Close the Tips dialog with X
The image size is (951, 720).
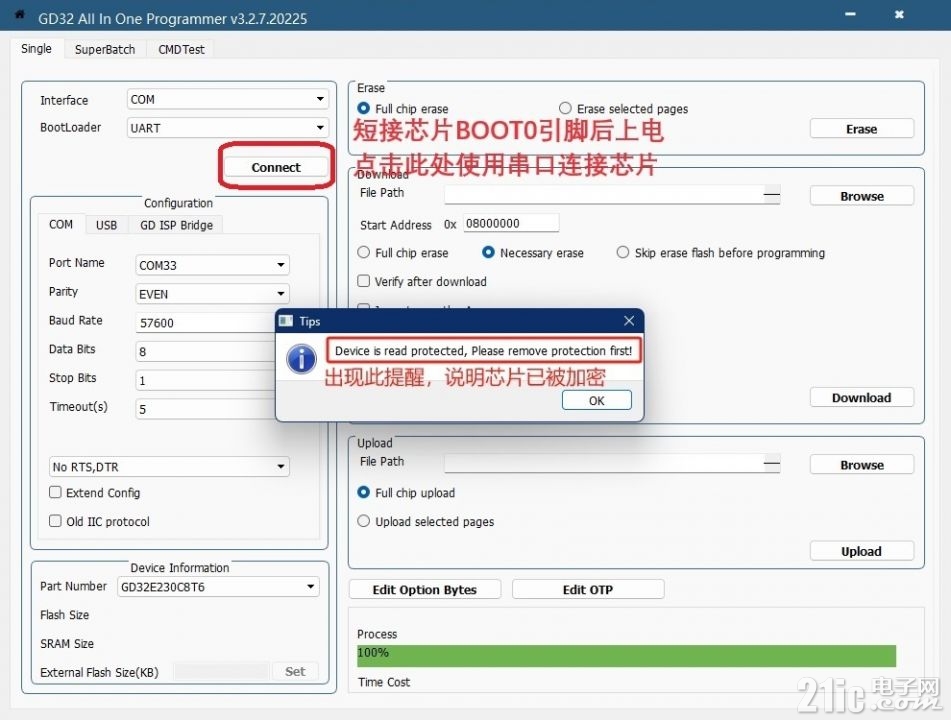click(629, 320)
